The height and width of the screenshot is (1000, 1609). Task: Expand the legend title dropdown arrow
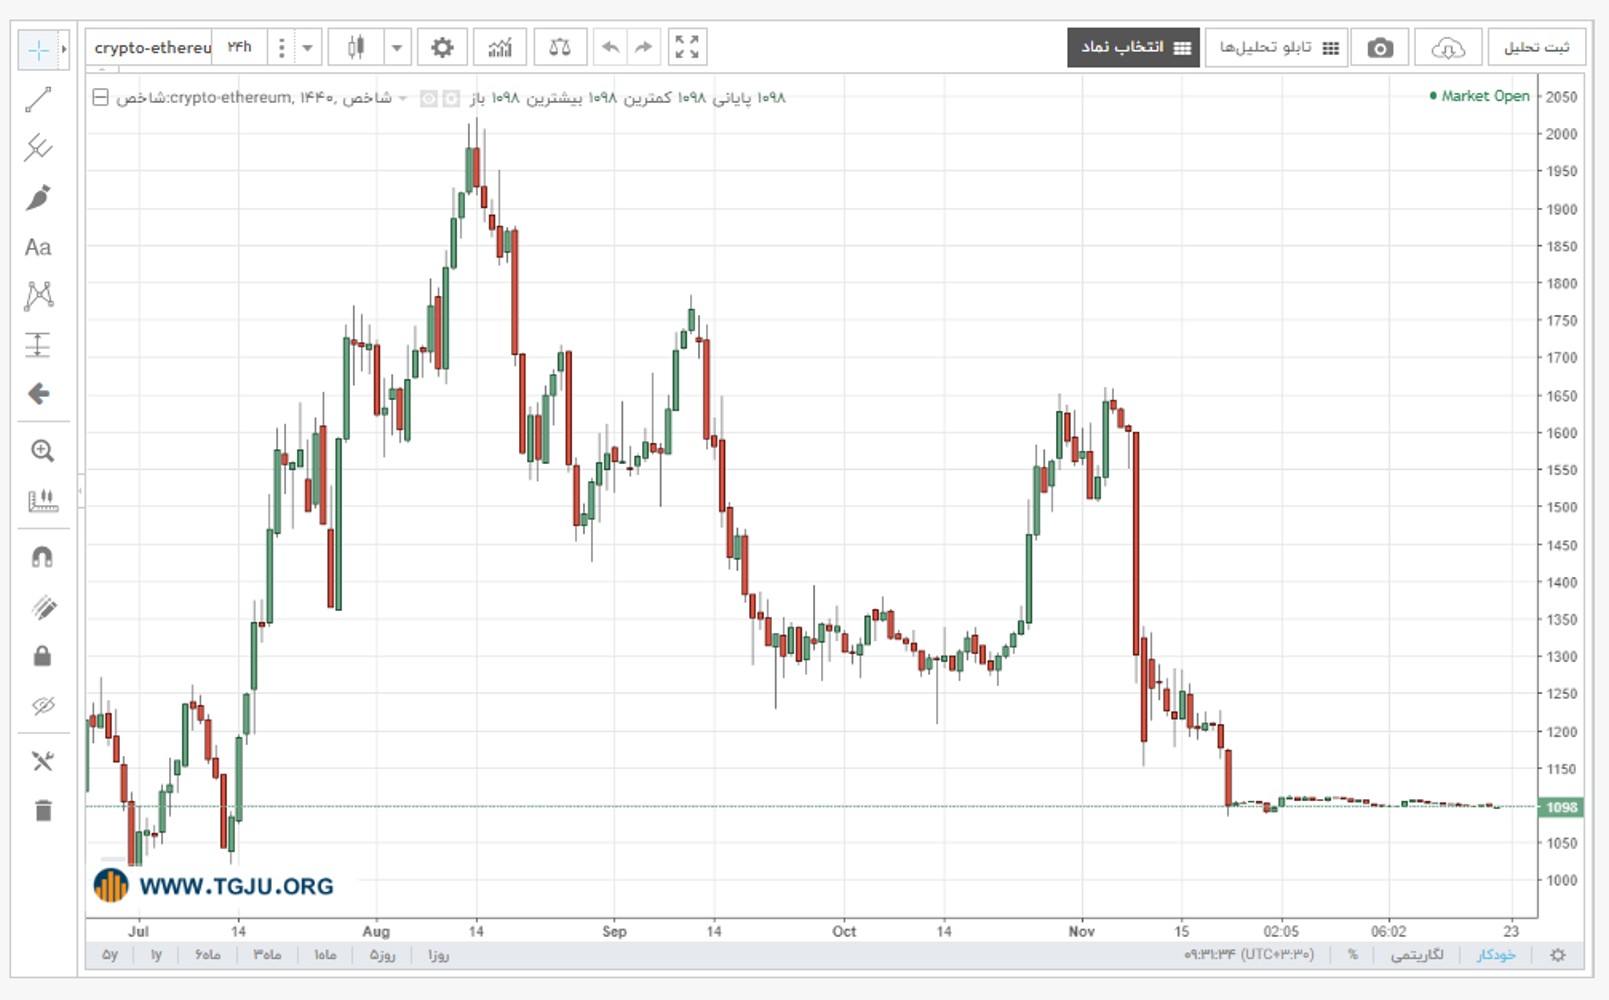pyautogui.click(x=402, y=98)
